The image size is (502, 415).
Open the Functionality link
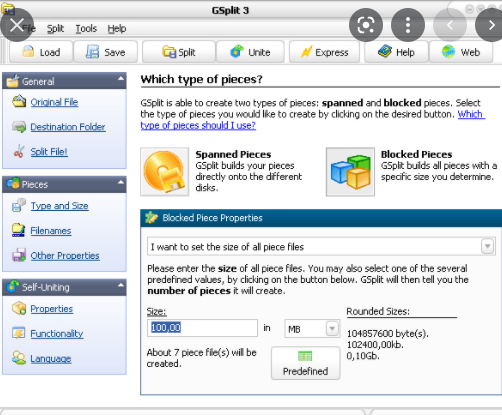coord(57,334)
